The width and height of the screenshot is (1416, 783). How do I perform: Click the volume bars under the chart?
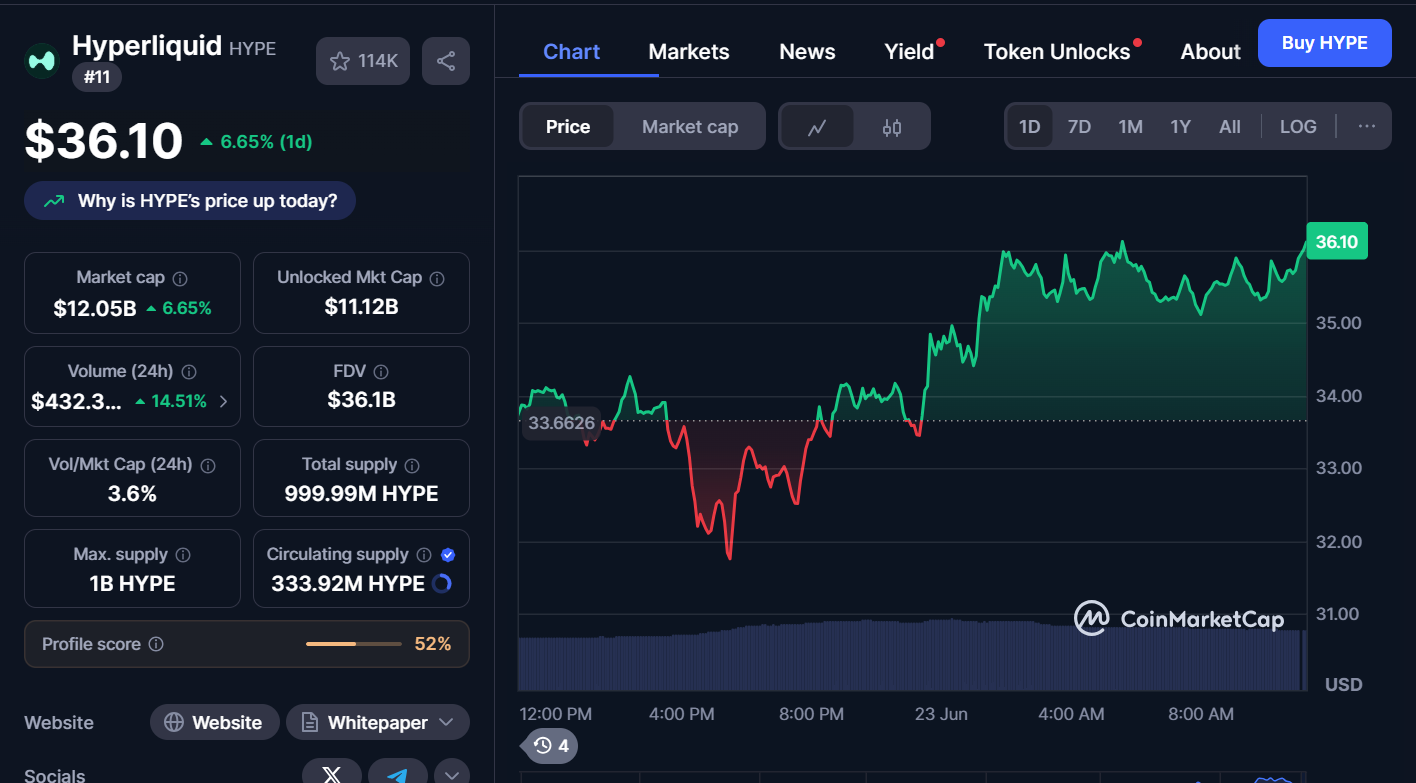(911, 655)
